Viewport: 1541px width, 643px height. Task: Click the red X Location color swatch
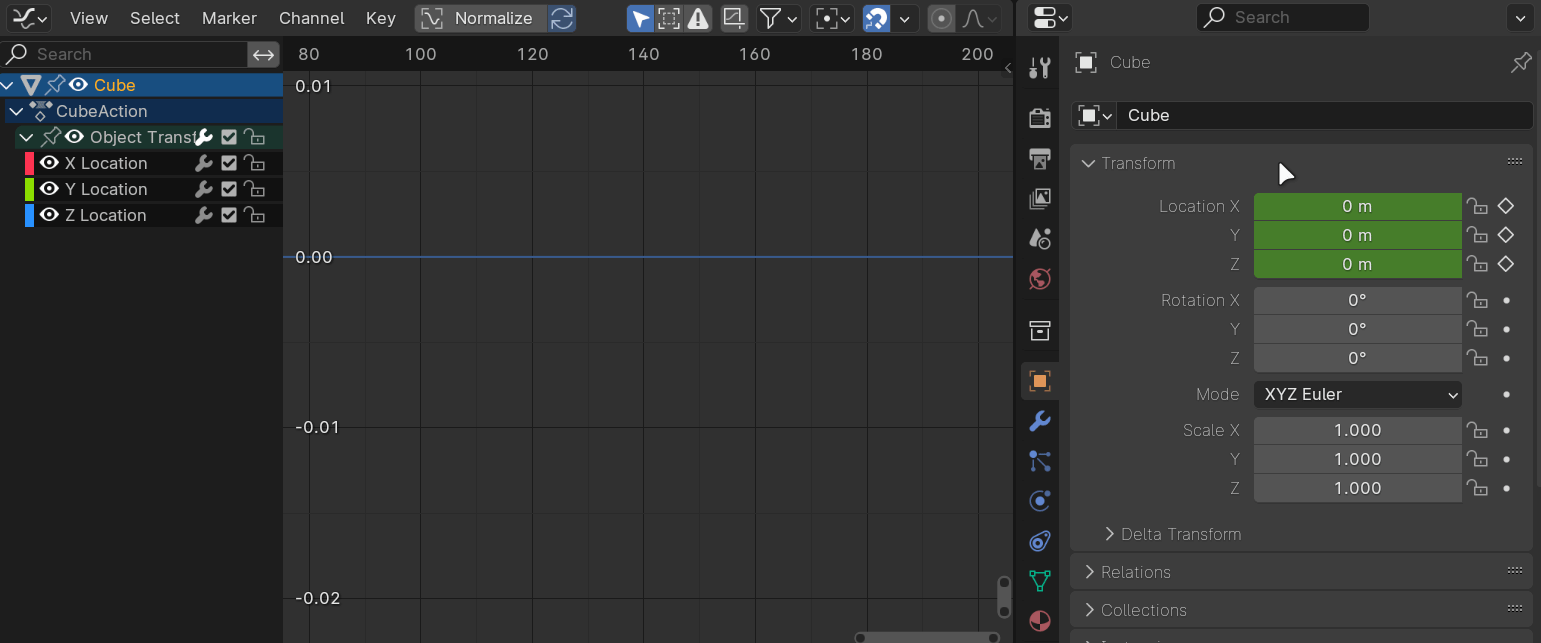tap(29, 163)
